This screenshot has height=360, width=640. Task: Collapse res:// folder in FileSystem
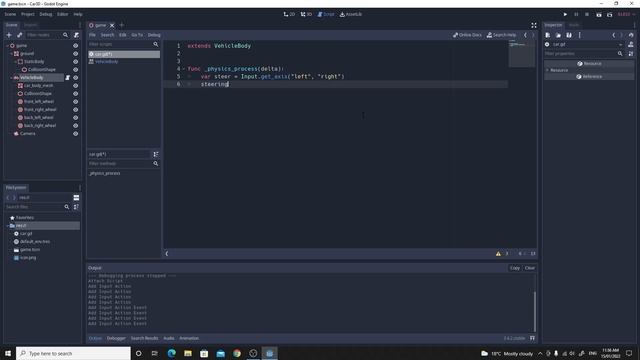click(7, 226)
